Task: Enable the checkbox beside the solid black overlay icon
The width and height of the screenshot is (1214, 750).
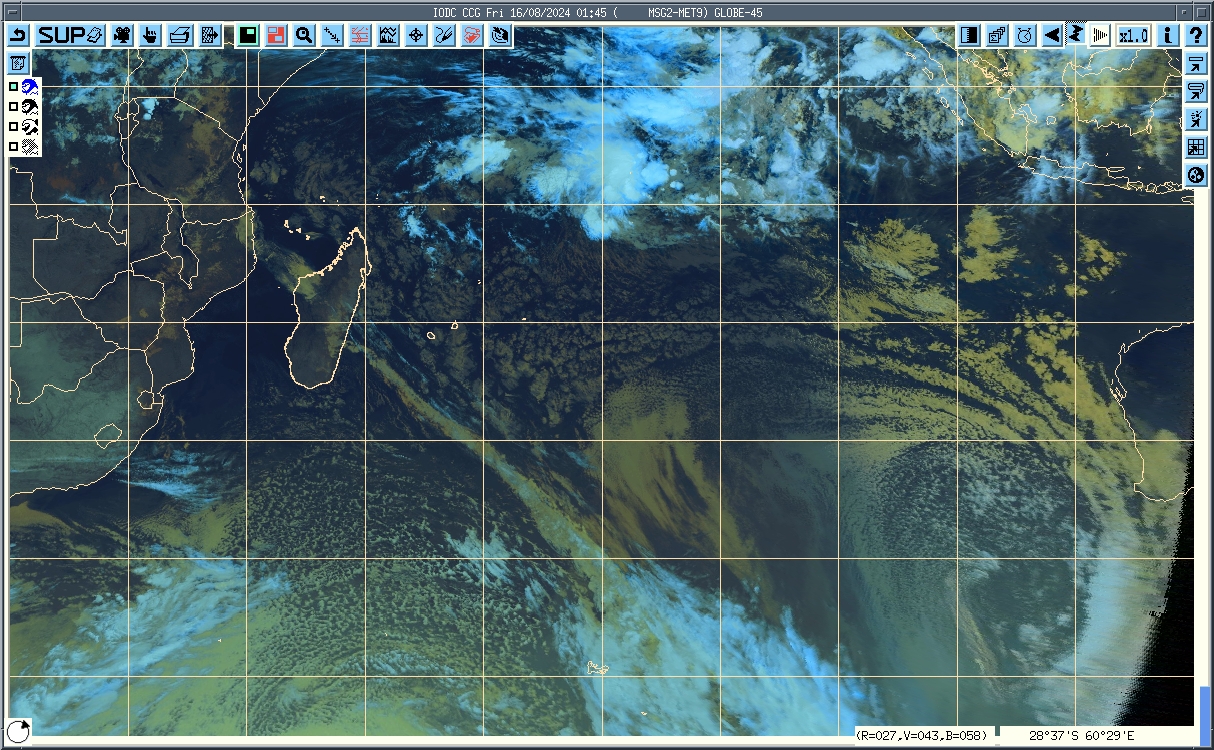Action: click(x=13, y=107)
